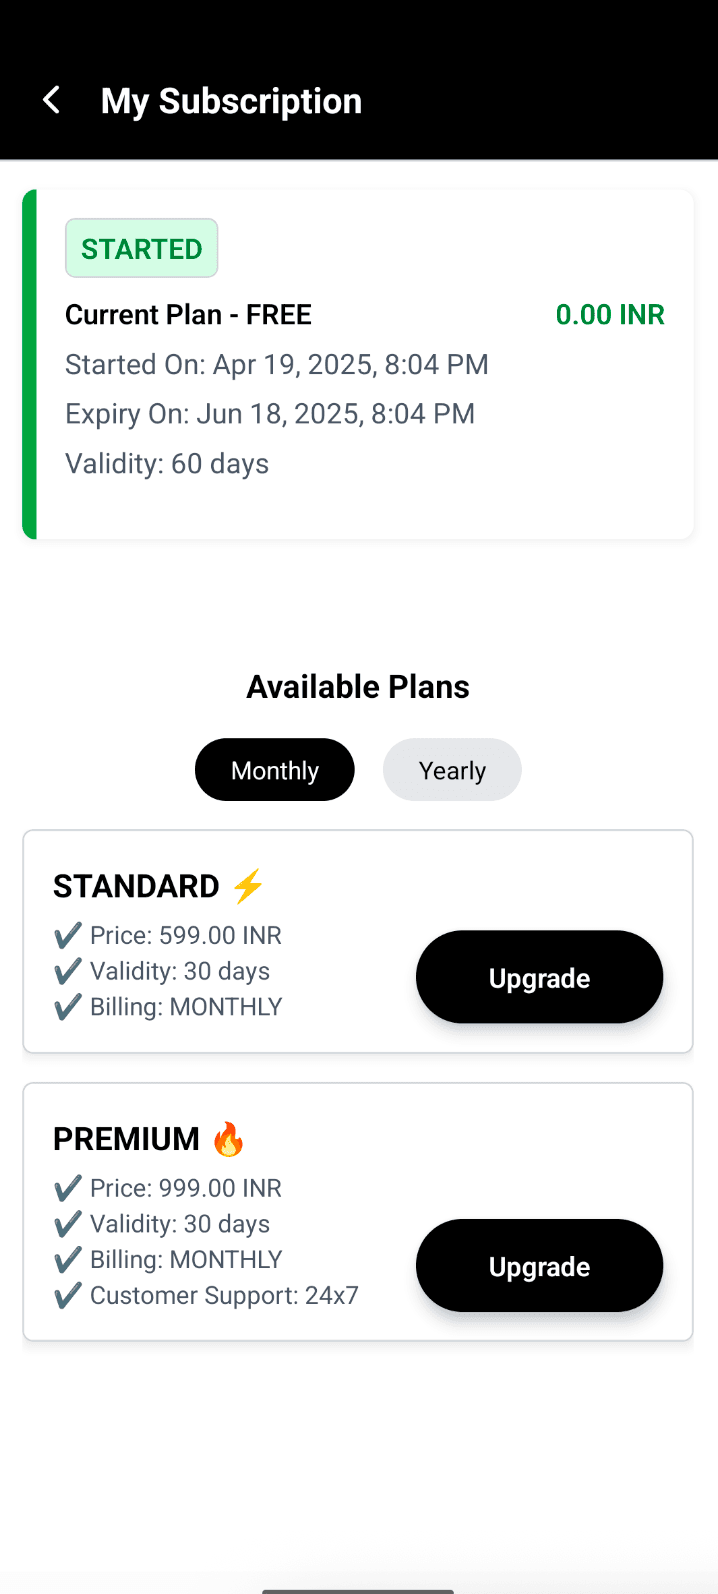Click the Available Plans heading
The image size is (718, 1594).
[x=358, y=686]
